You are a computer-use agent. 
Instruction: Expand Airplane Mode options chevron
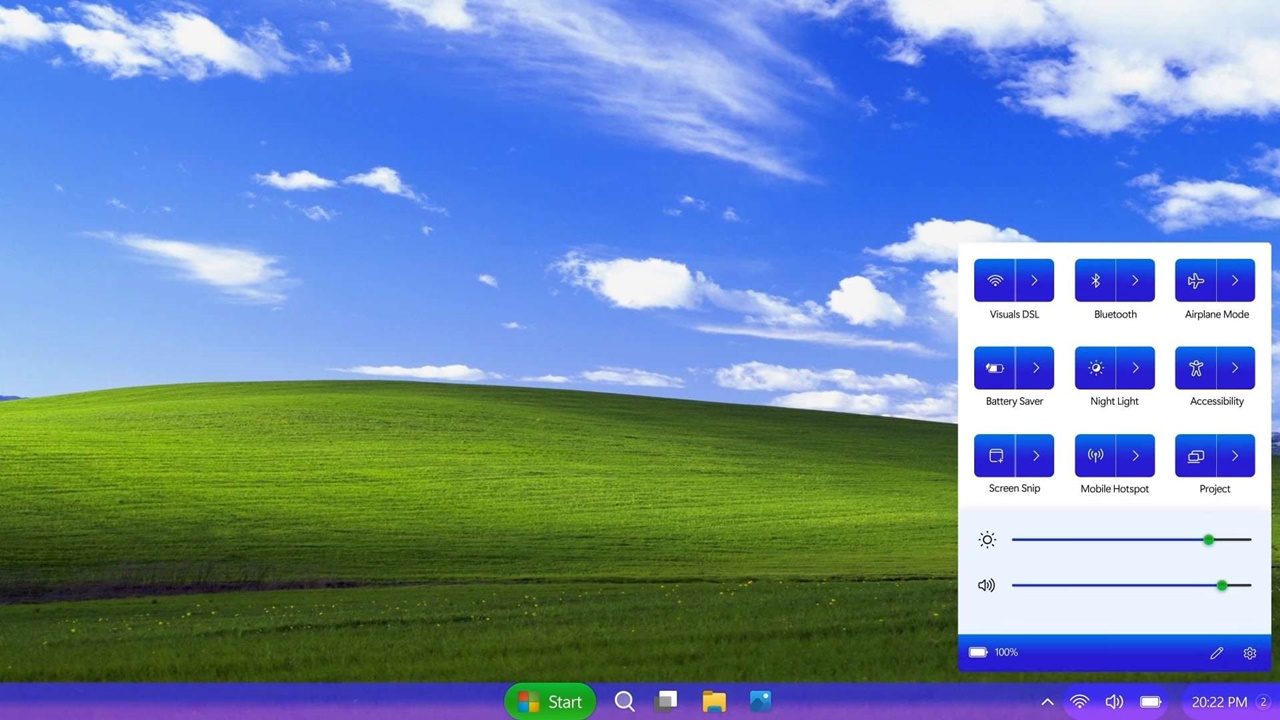[1235, 281]
